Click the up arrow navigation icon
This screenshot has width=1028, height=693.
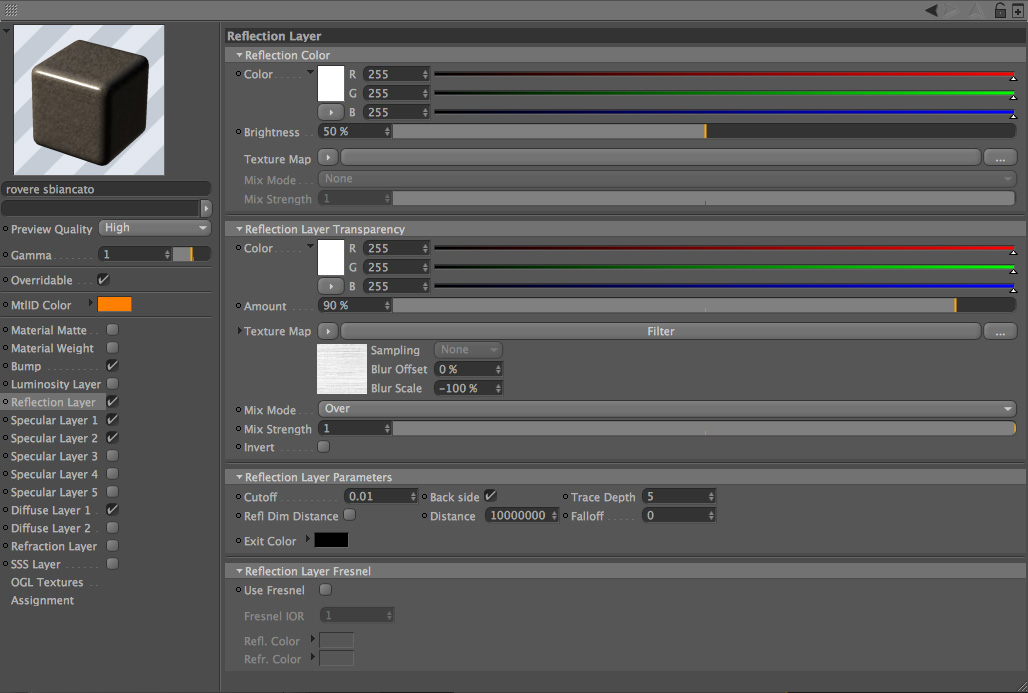pyautogui.click(x=976, y=10)
